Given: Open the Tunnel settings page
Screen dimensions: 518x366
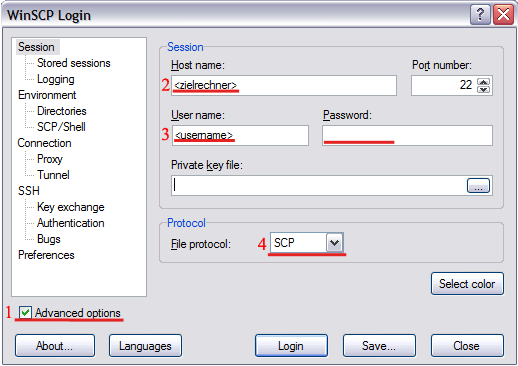Looking at the screenshot, I should click(53, 175).
